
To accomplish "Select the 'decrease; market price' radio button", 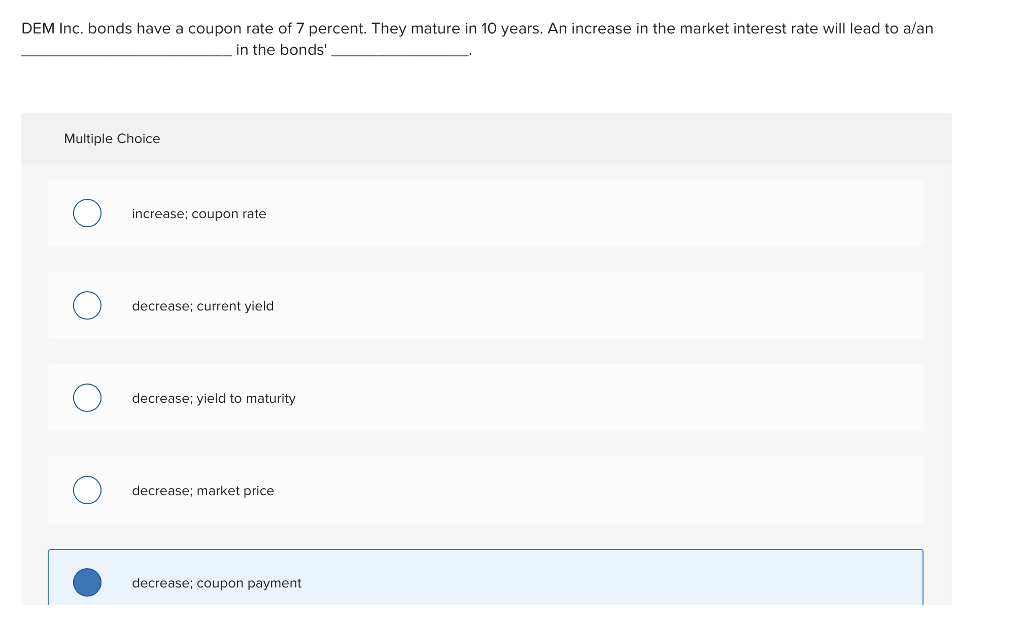I will (87, 490).
